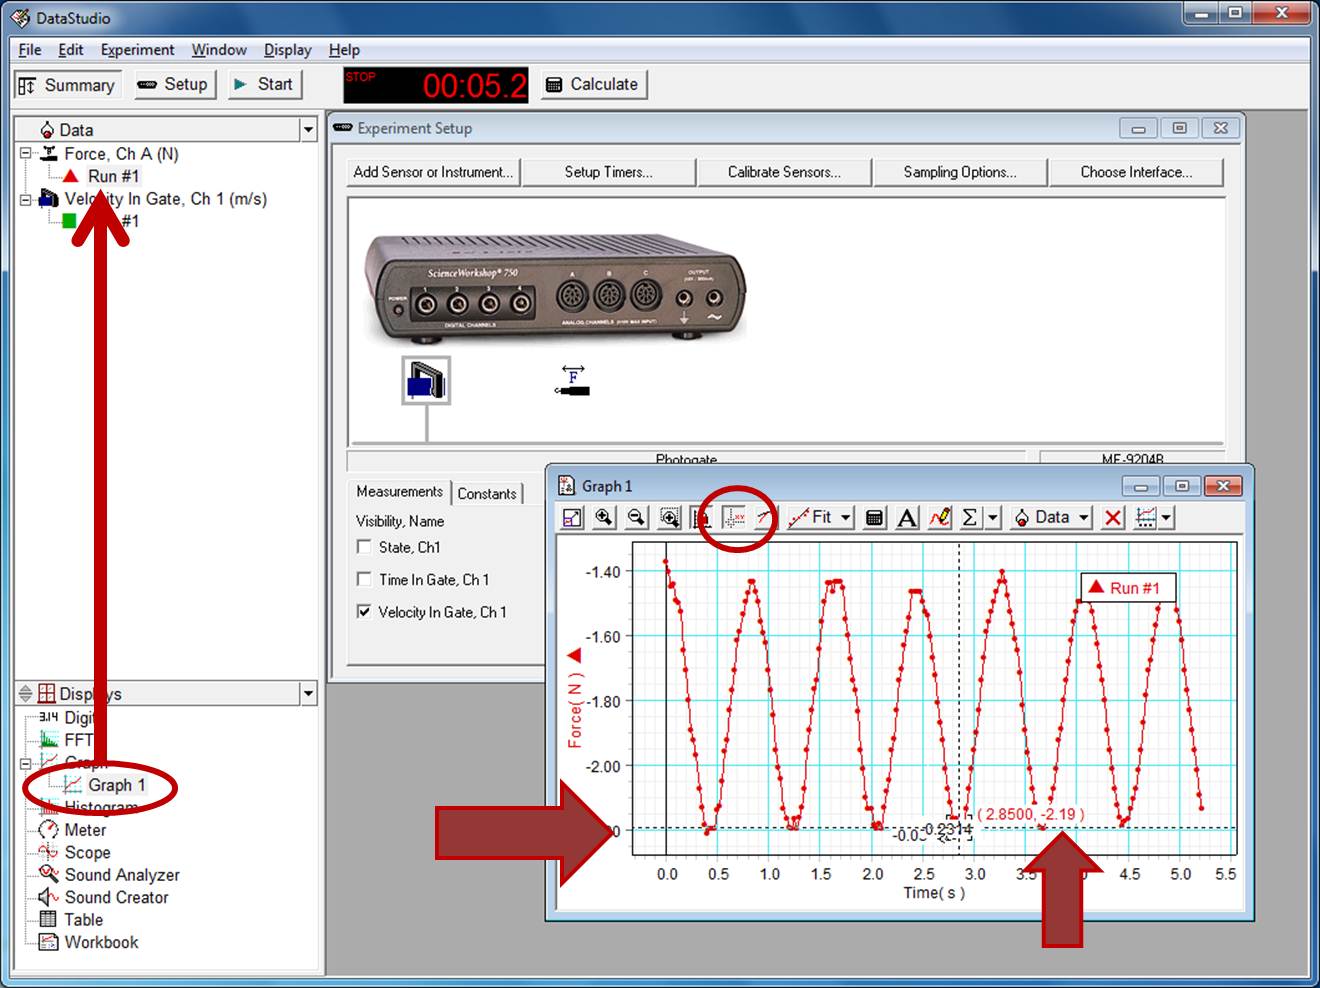1320x988 pixels.
Task: Click the Calibrate Sensors button
Action: [x=784, y=172]
